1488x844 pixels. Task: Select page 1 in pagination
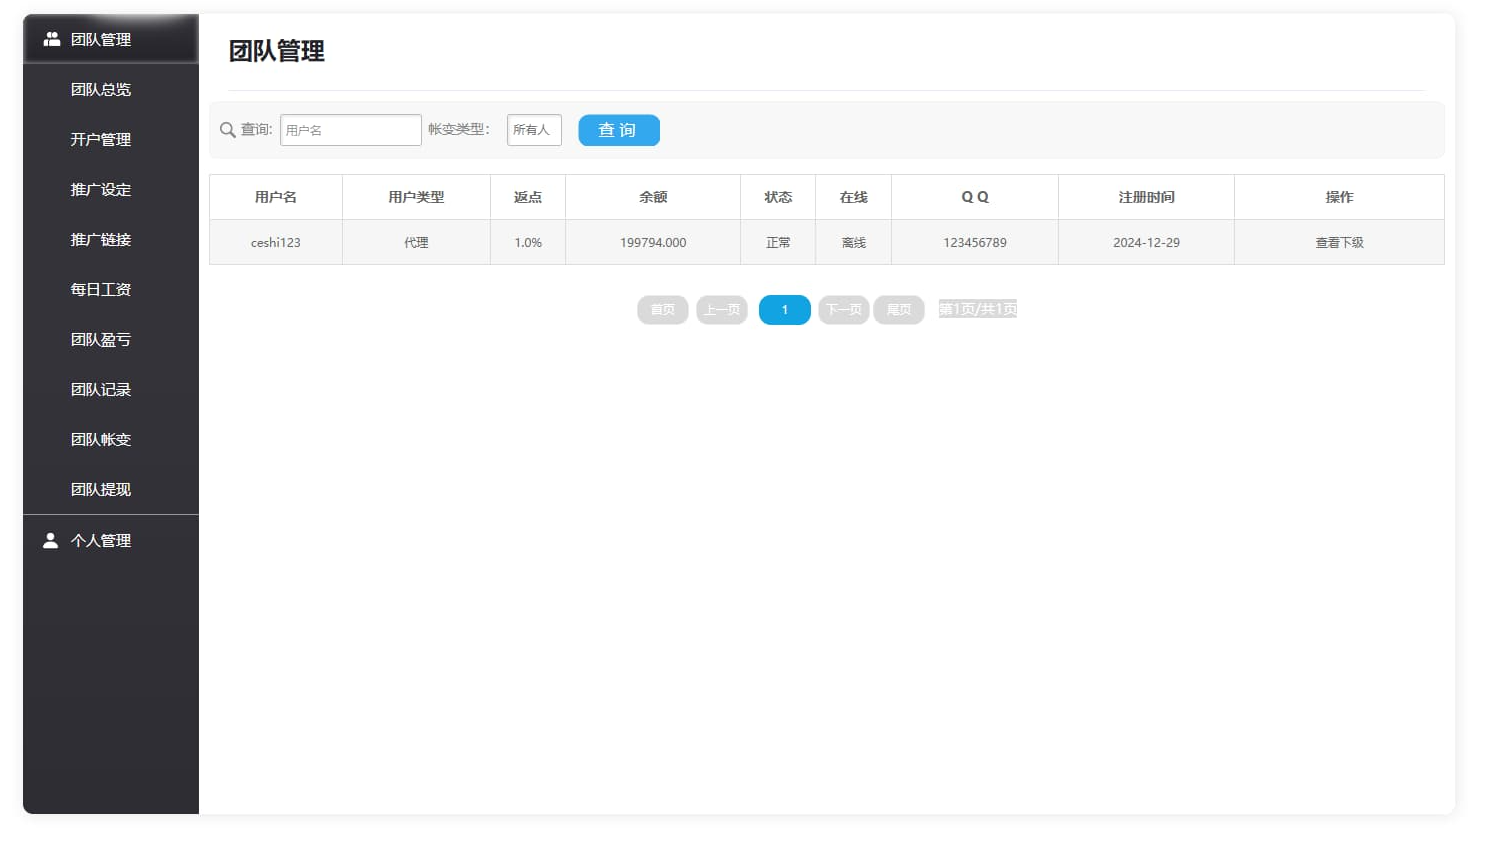click(784, 310)
